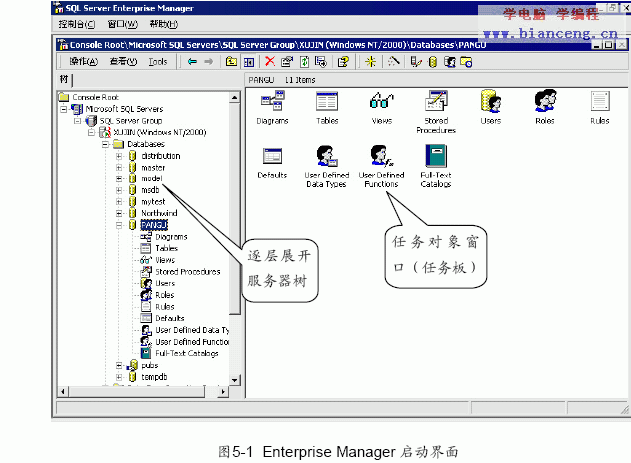Toggle show/hide console tree toolbar icon
This screenshot has width=631, height=463.
coord(249,62)
